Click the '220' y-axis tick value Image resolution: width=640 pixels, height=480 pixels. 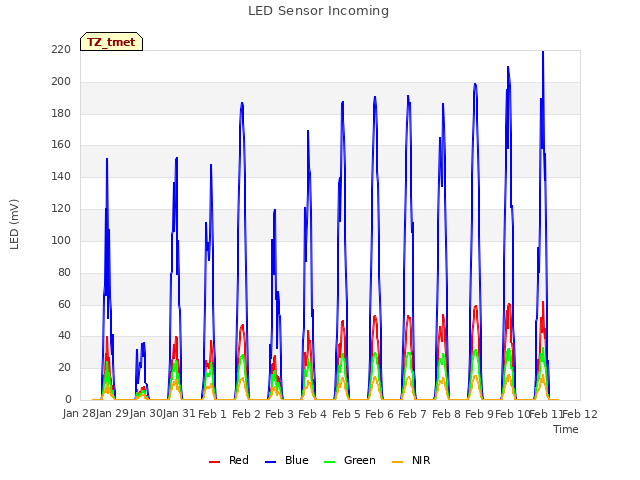(61, 50)
